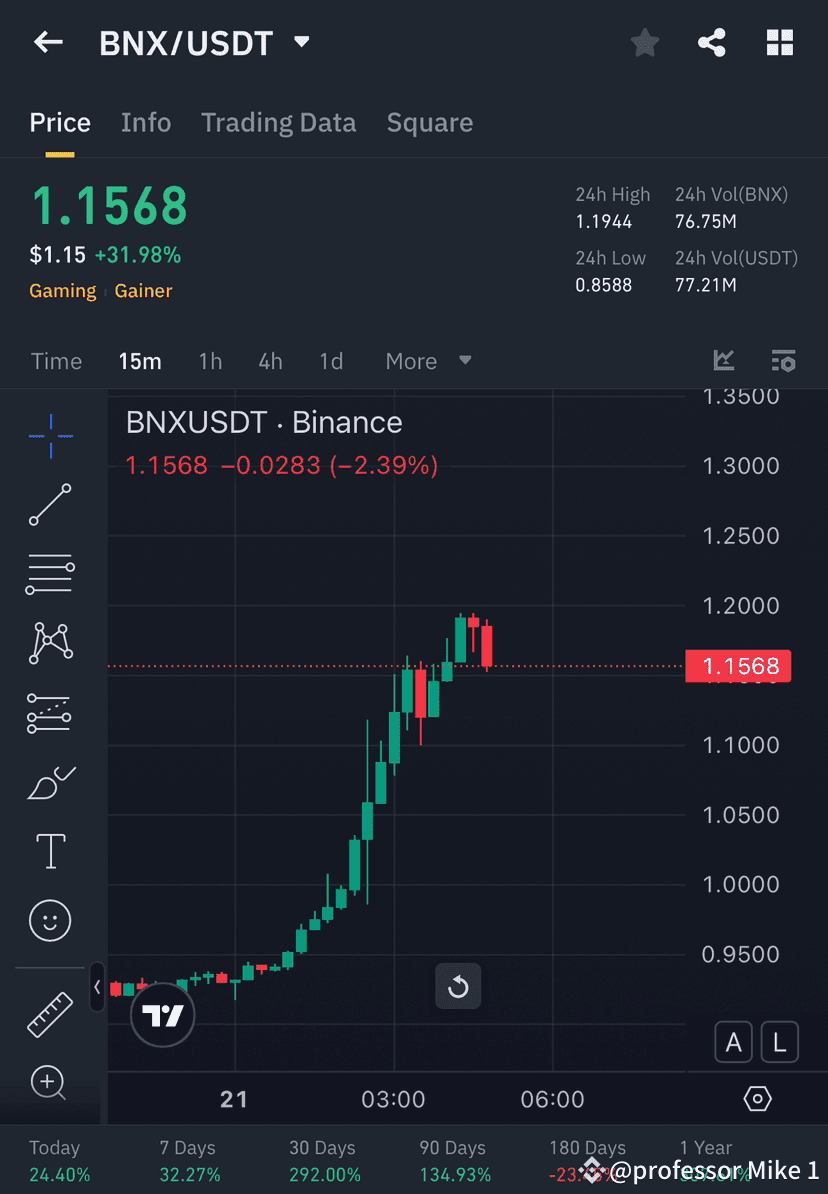828x1194 pixels.
Task: Open the Emoji sticker tool
Action: pos(50,920)
